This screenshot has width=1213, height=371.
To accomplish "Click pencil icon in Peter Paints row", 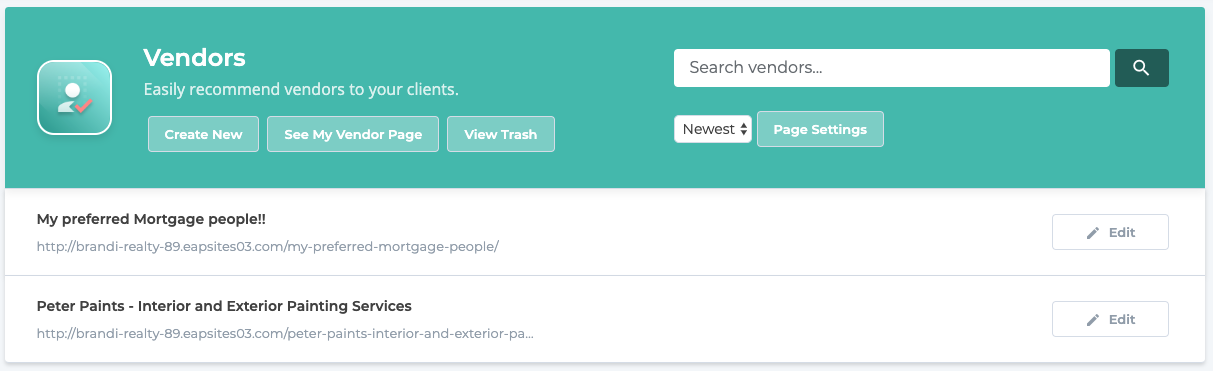I will pyautogui.click(x=1093, y=319).
